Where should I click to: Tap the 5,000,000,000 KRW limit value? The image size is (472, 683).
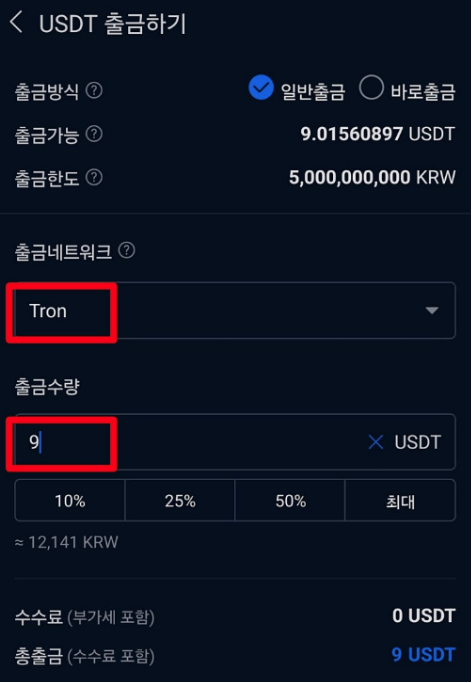(372, 177)
